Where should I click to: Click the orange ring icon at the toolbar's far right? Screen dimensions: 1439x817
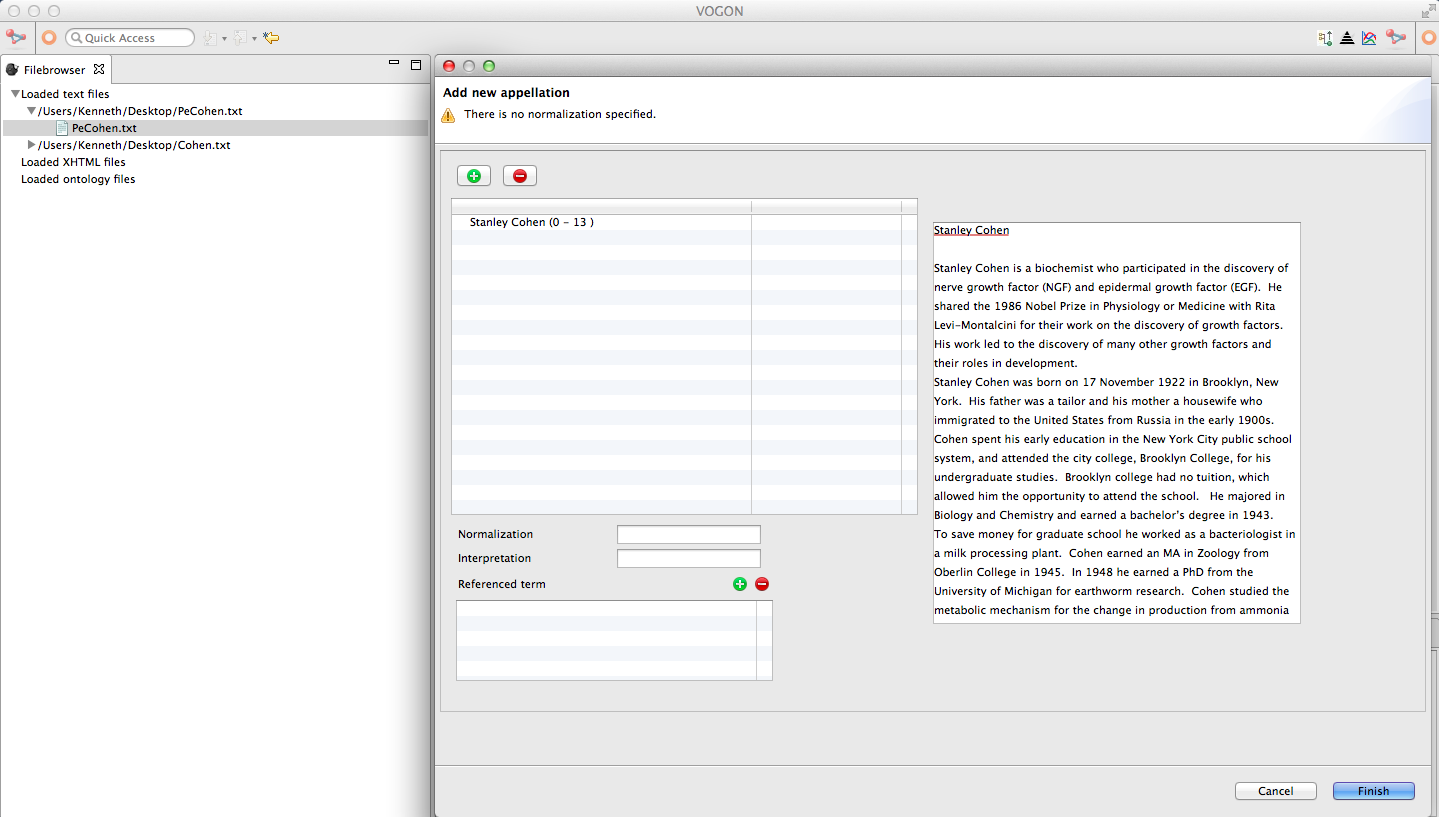(x=1429, y=38)
